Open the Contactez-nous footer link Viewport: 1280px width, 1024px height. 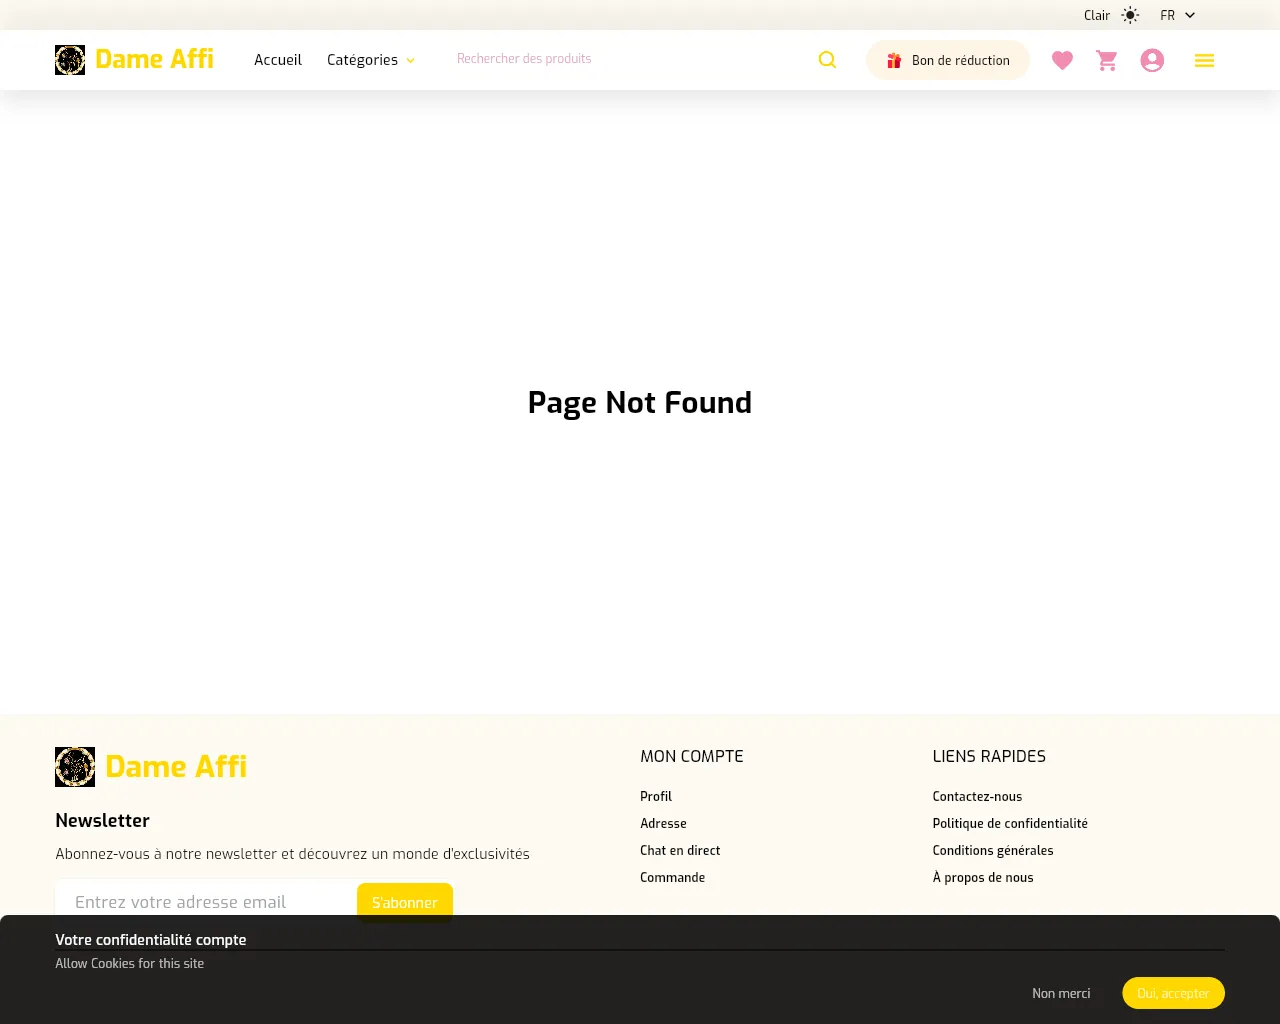pyautogui.click(x=977, y=796)
